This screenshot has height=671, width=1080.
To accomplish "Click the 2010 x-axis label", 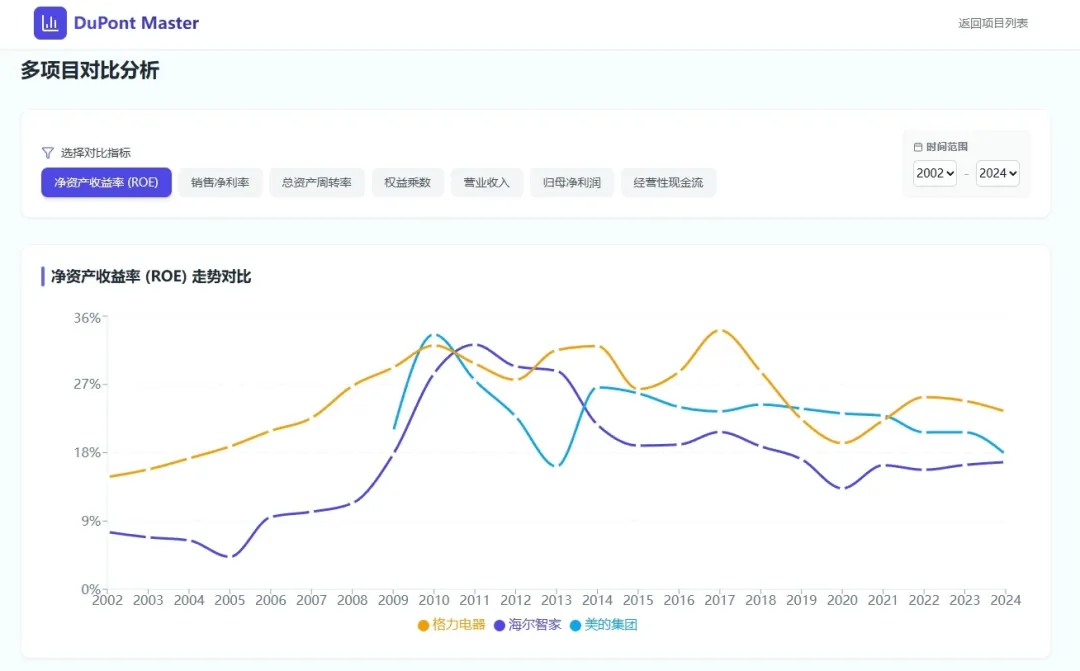I will tap(434, 600).
